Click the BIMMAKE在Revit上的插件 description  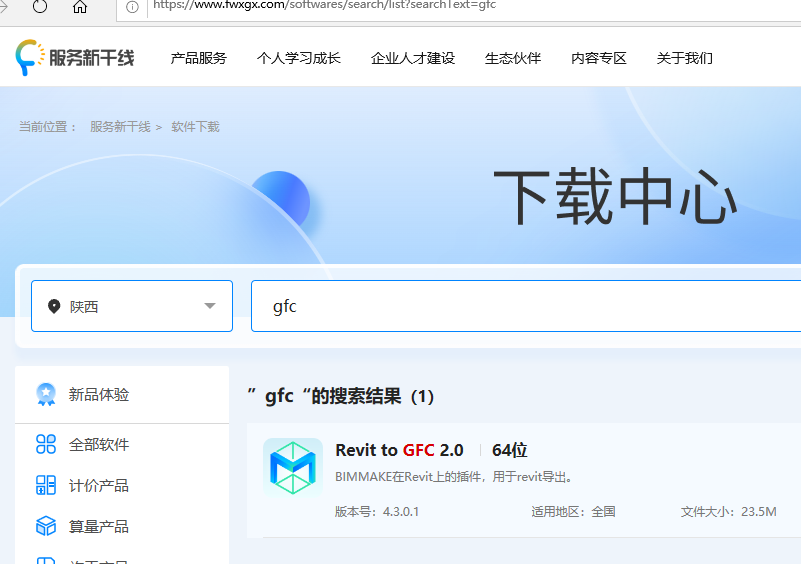tap(455, 477)
